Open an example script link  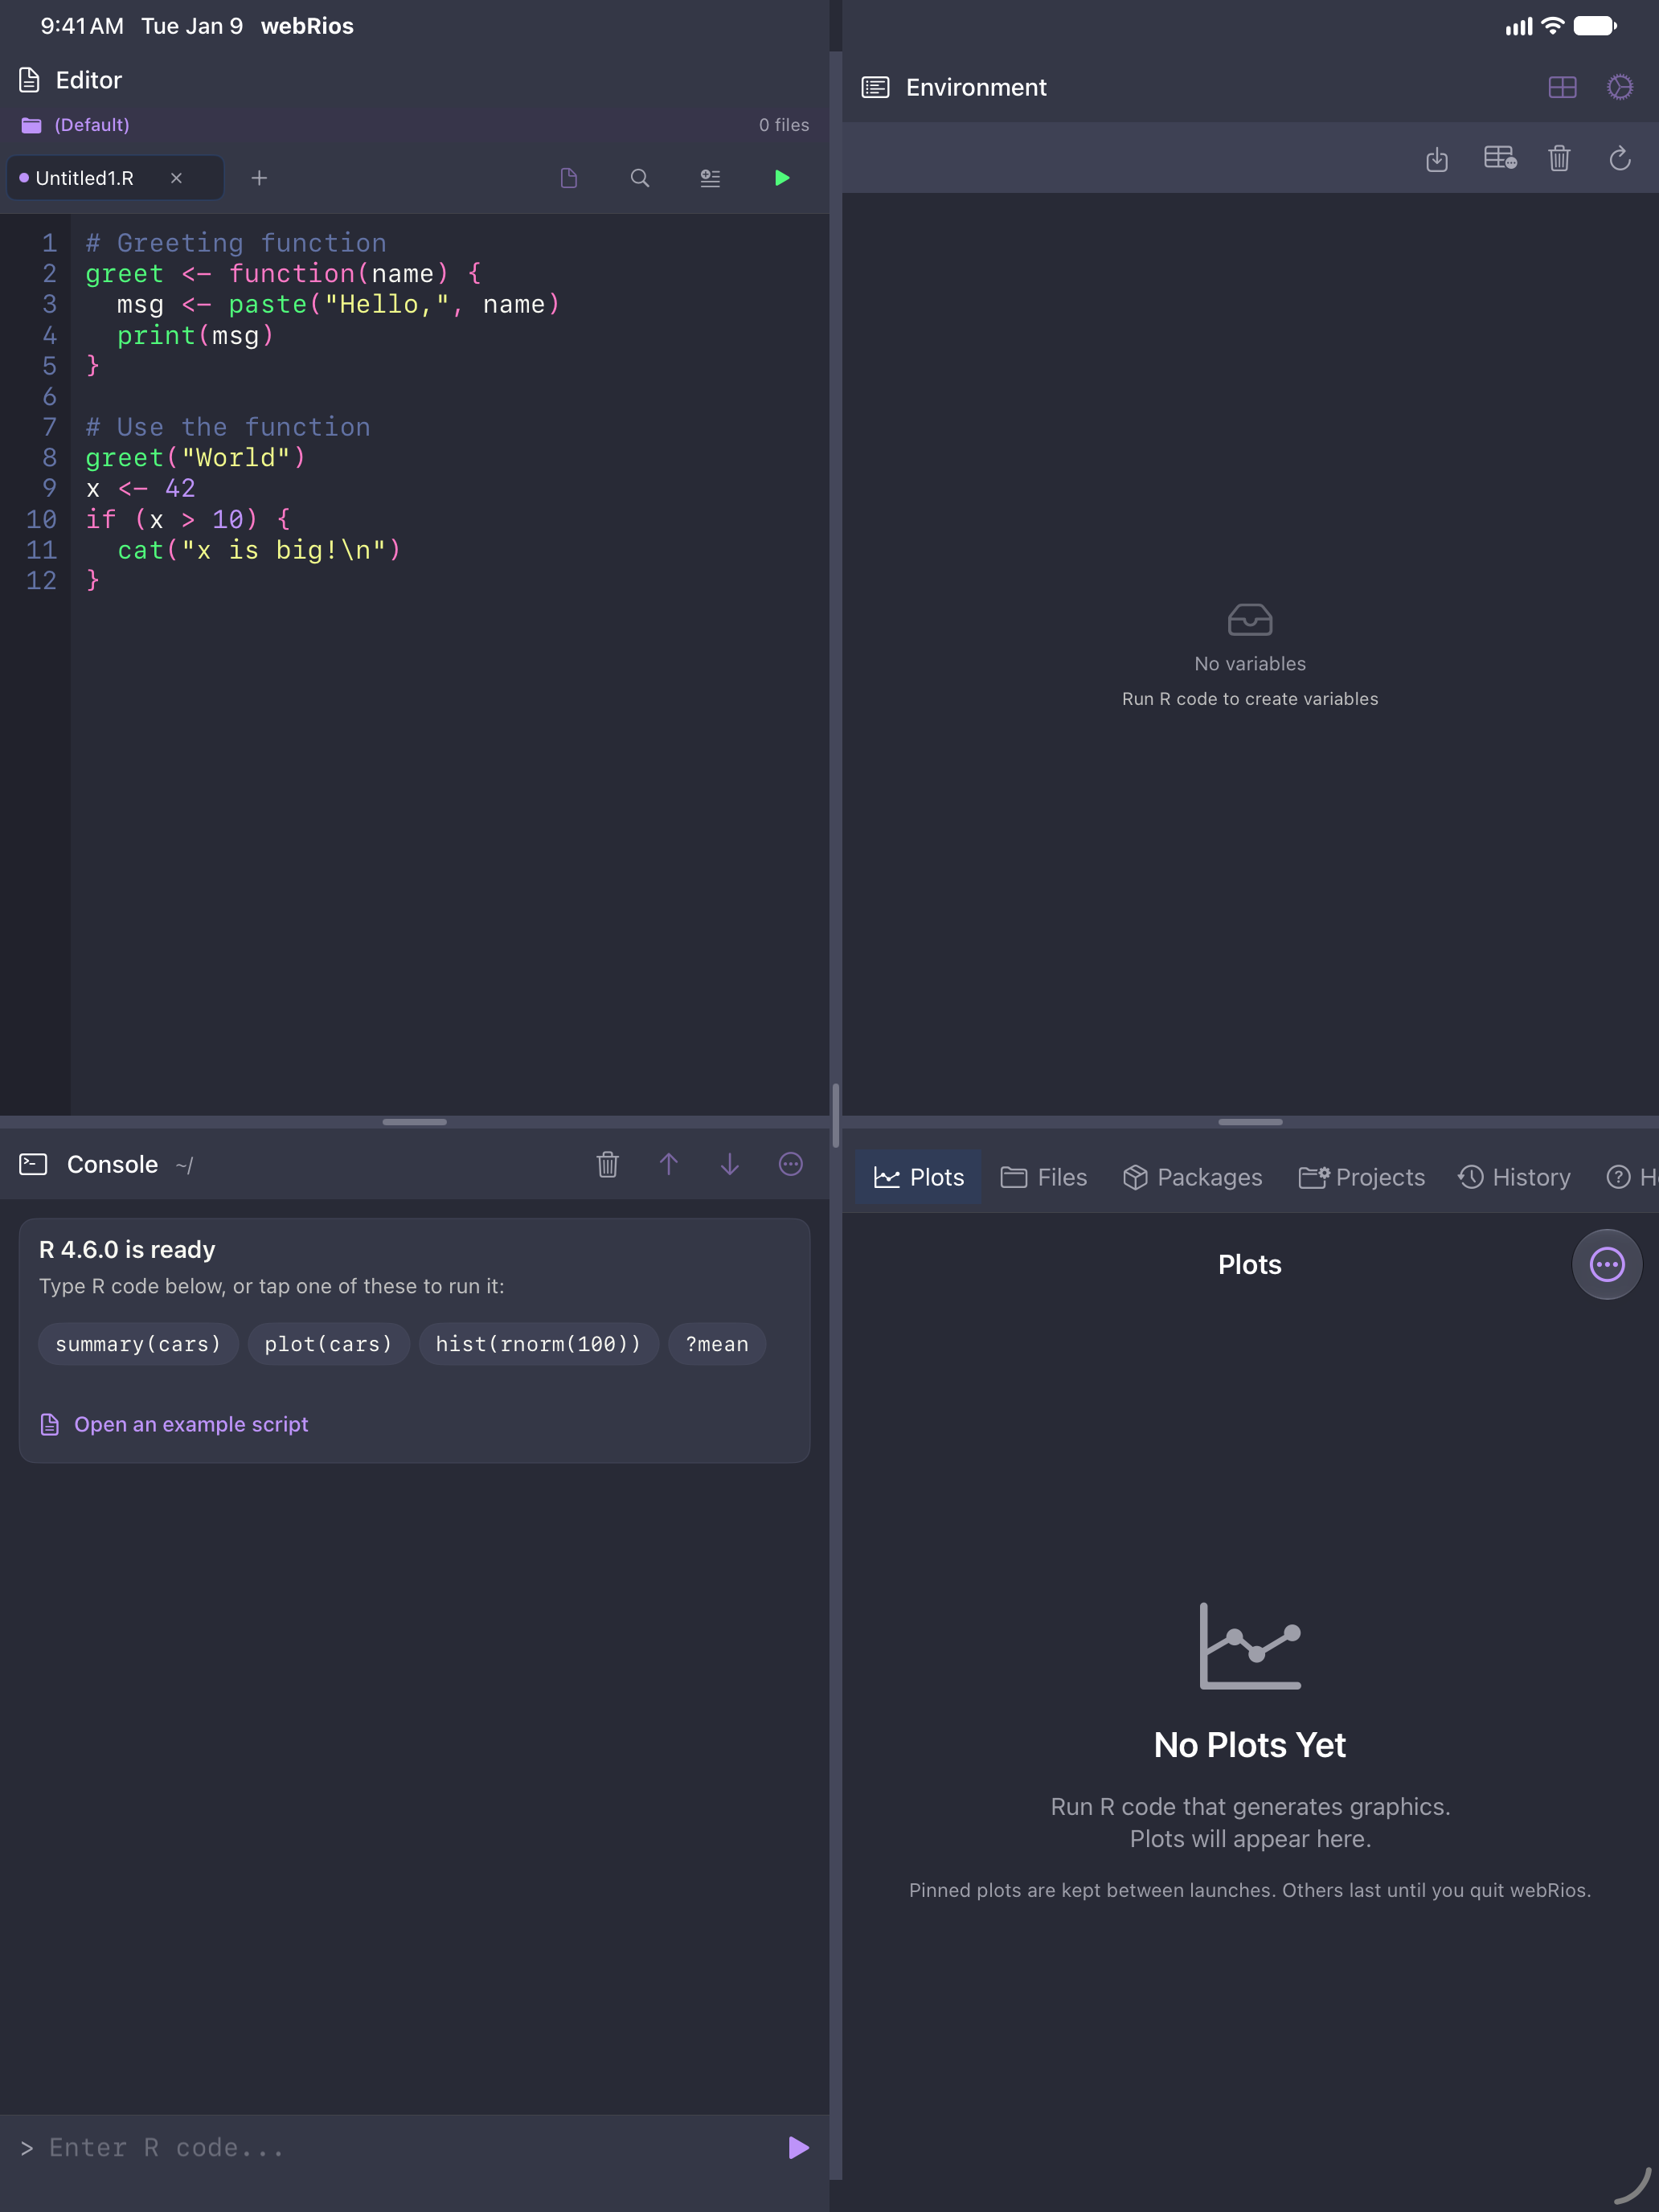[x=174, y=1424]
